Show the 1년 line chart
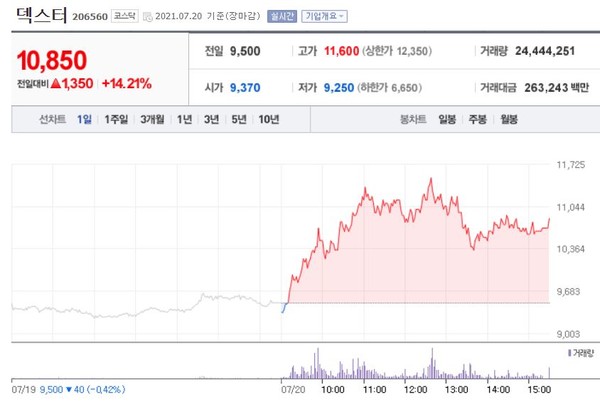The image size is (600, 407). (184, 120)
